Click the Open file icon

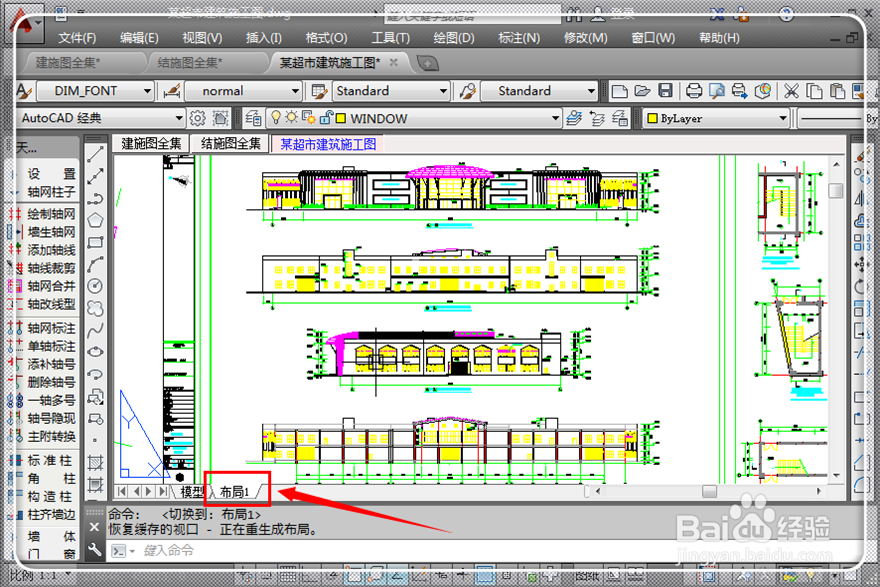tap(643, 91)
